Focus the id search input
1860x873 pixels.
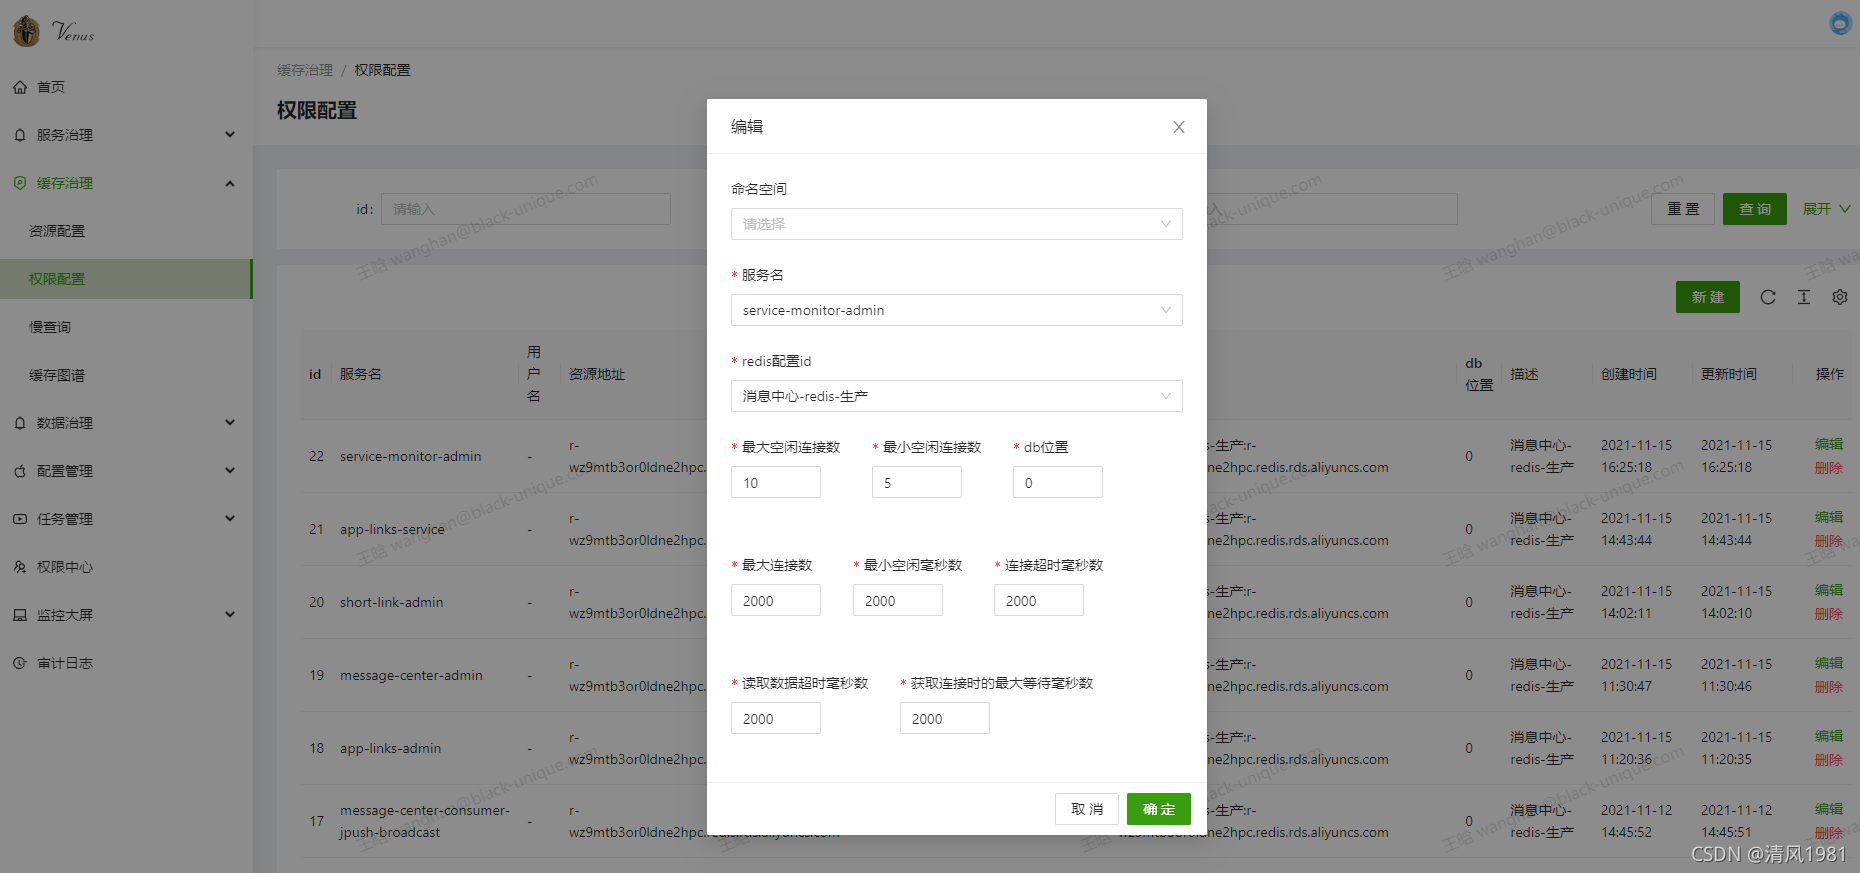(x=526, y=209)
